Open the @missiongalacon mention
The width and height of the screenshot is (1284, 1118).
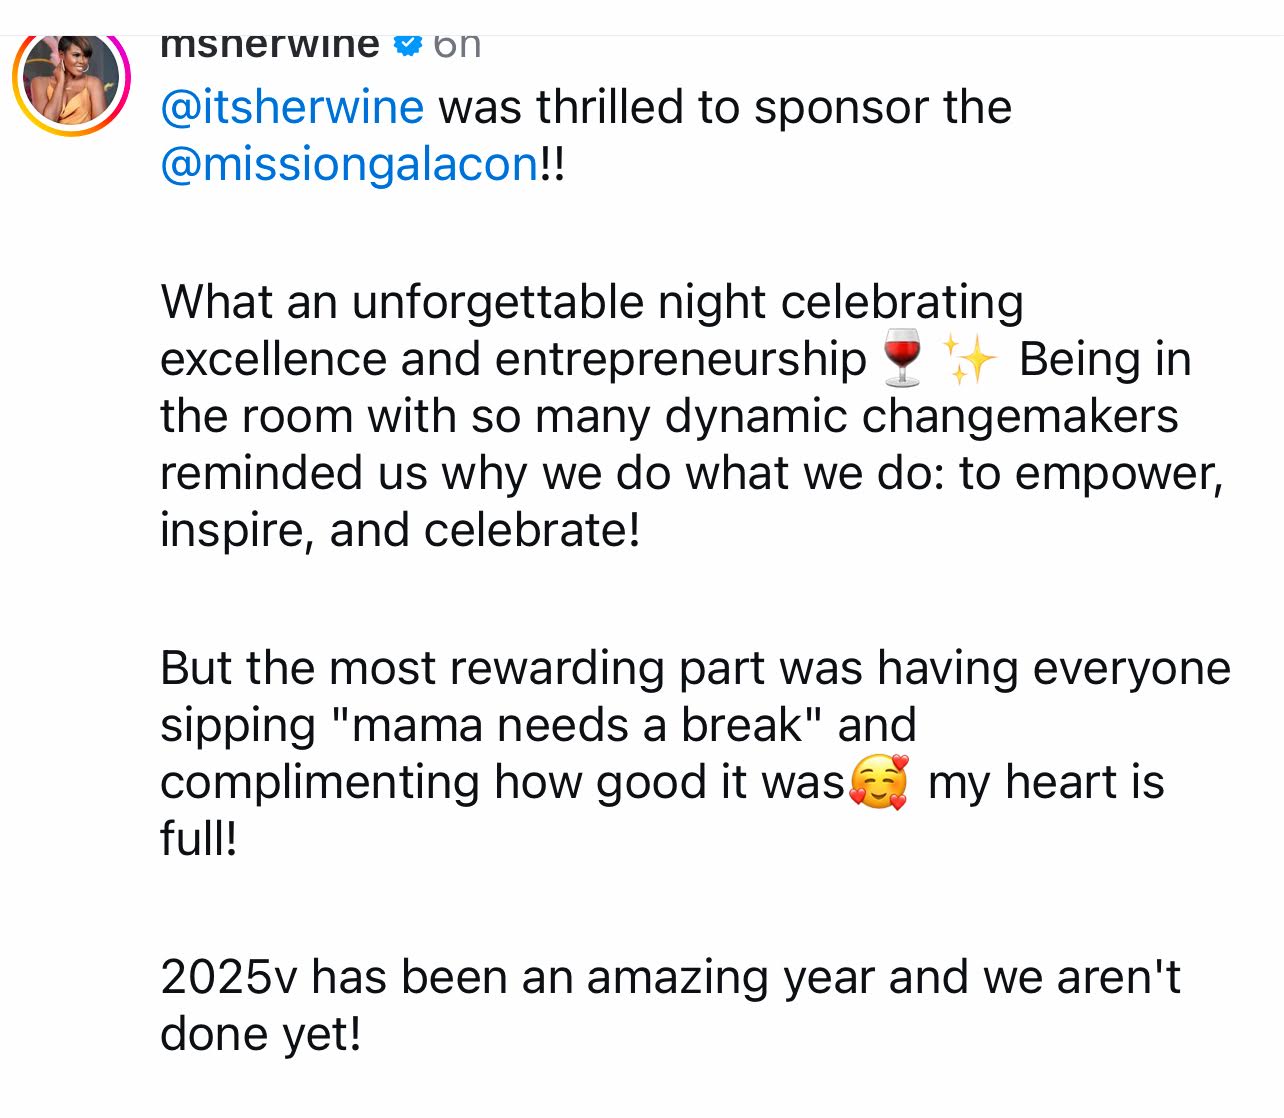(x=350, y=164)
